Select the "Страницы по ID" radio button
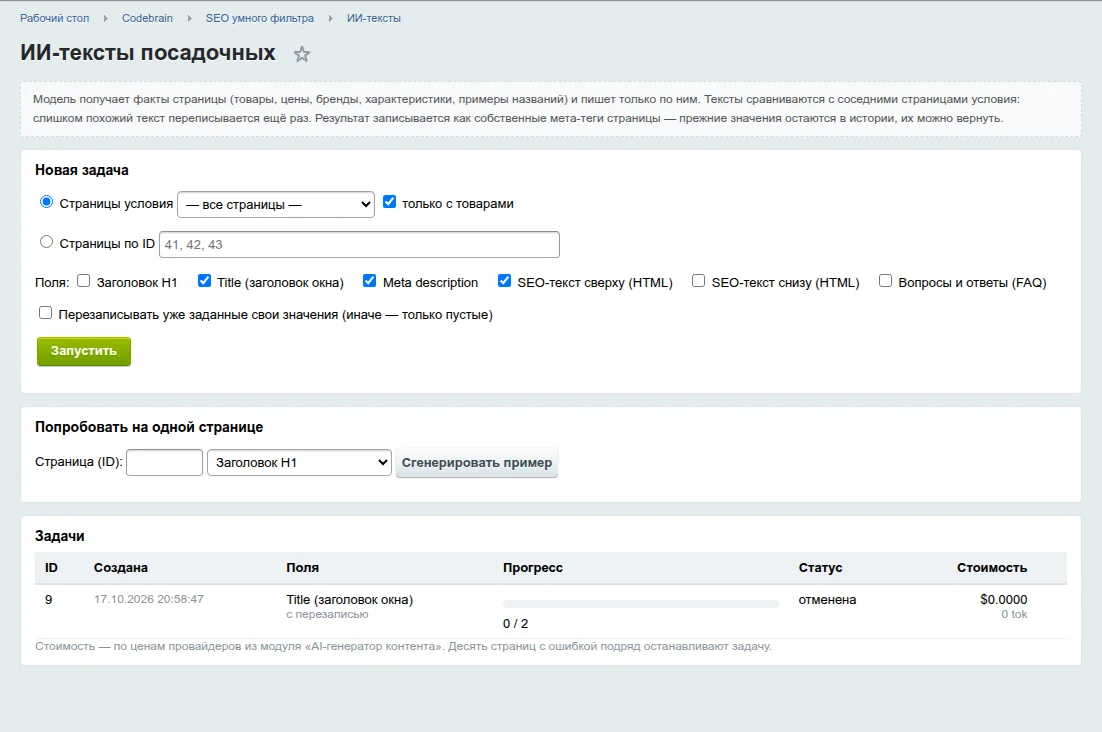Viewport: 1102px width, 732px height. click(46, 242)
